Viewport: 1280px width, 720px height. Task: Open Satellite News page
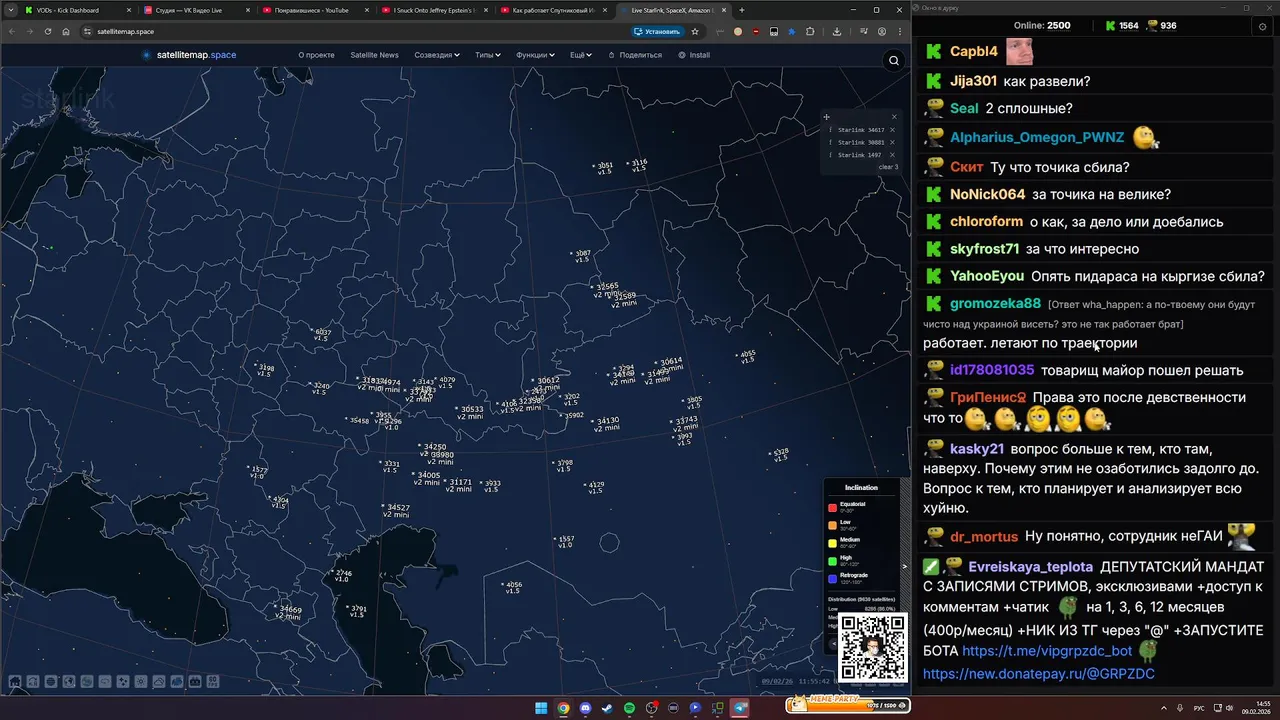374,55
